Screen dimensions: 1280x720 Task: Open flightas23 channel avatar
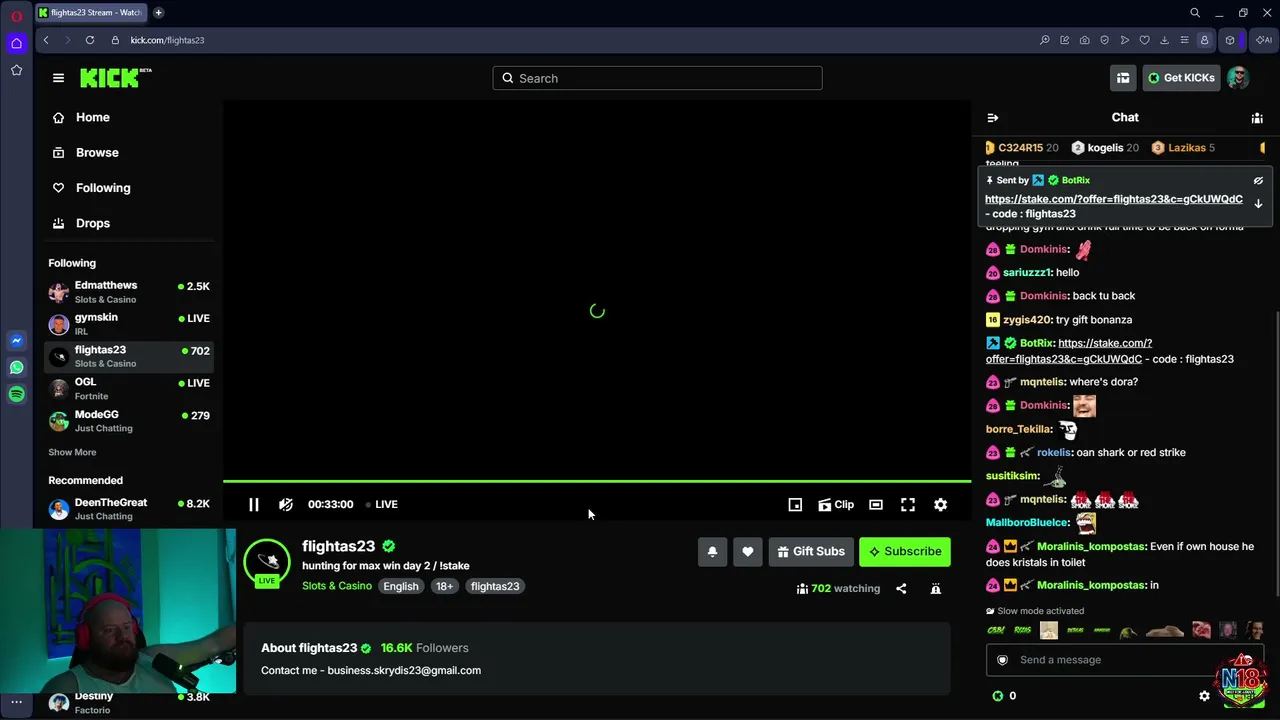click(267, 562)
